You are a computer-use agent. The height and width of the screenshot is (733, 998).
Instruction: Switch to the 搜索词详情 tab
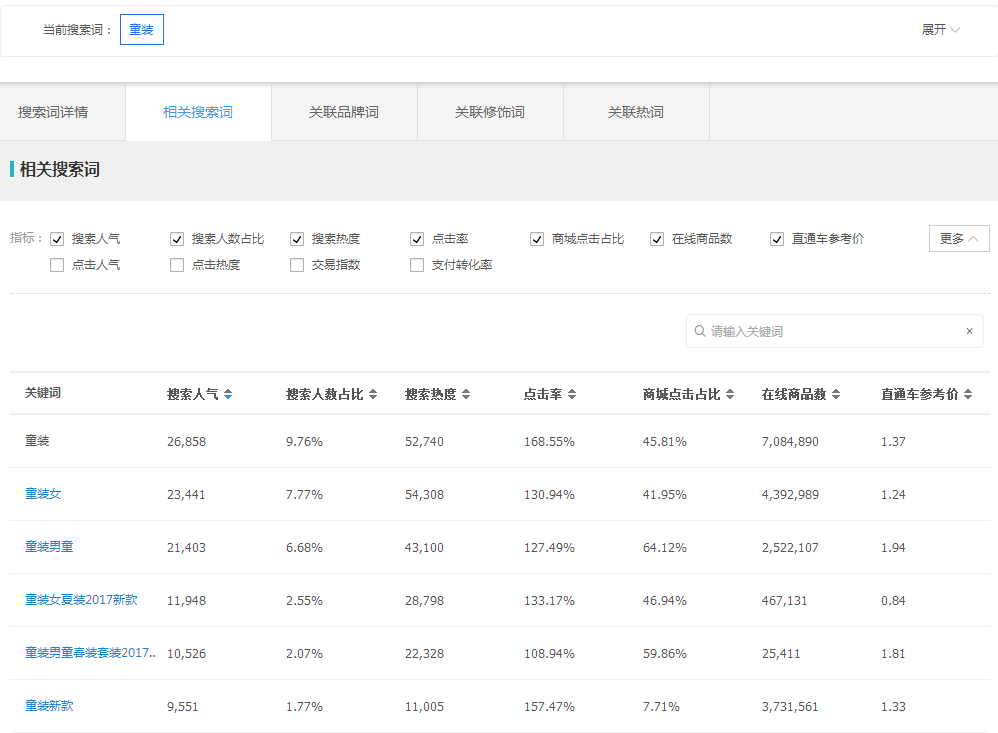[x=63, y=112]
